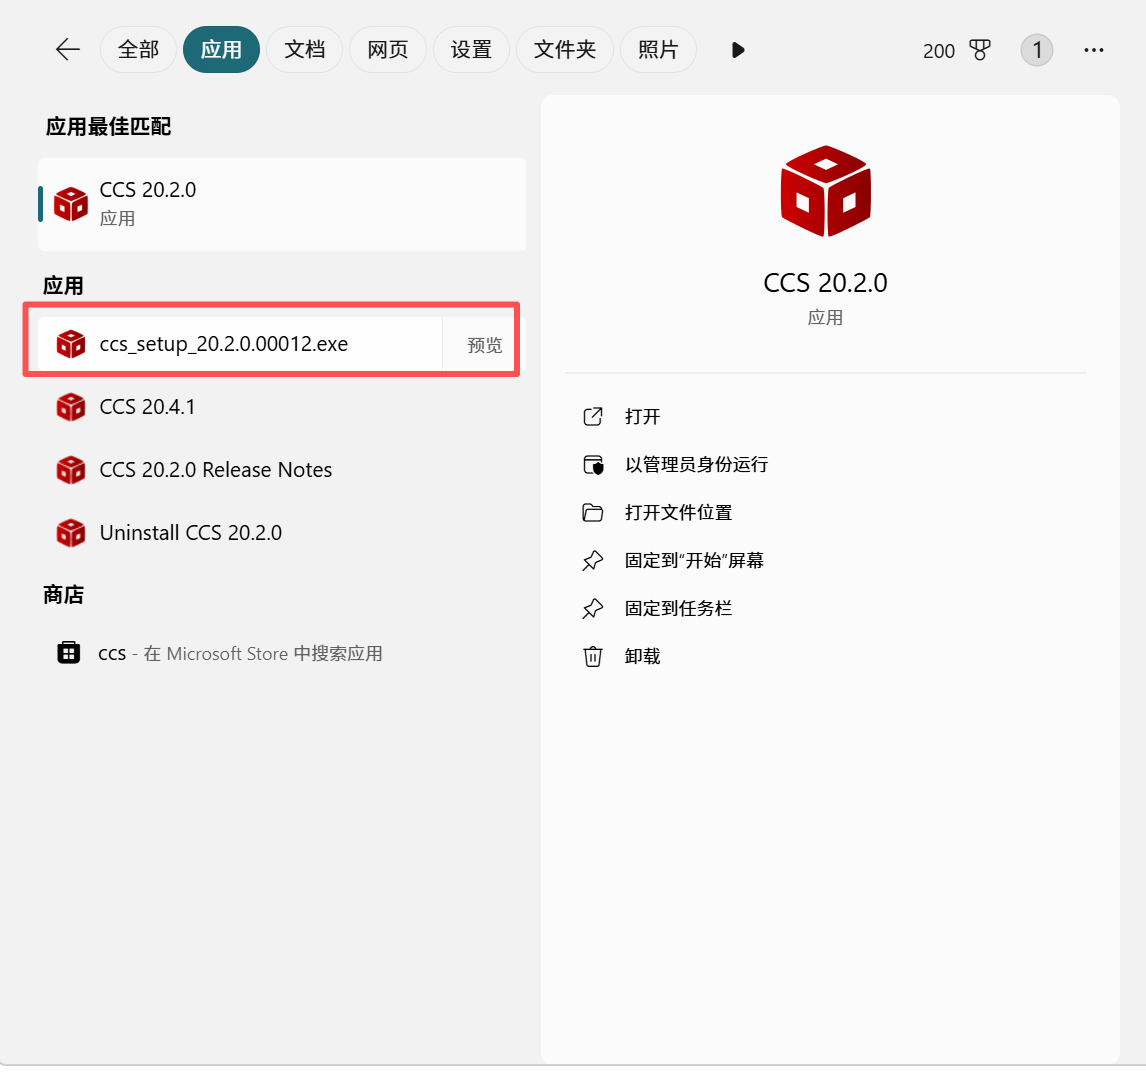Click the CCS 20.2.0 title in preview pane
This screenshot has width=1146, height=1085.
tap(825, 283)
